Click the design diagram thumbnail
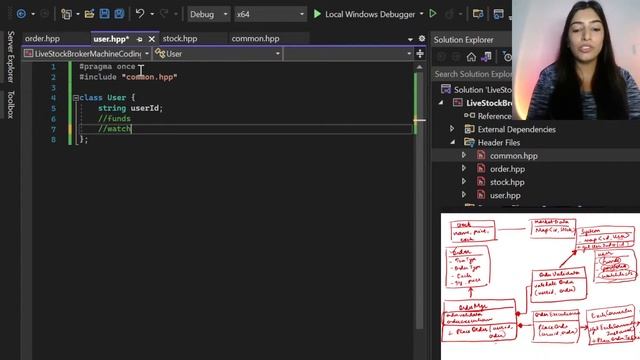Image resolution: width=640 pixels, height=360 pixels. (x=540, y=286)
